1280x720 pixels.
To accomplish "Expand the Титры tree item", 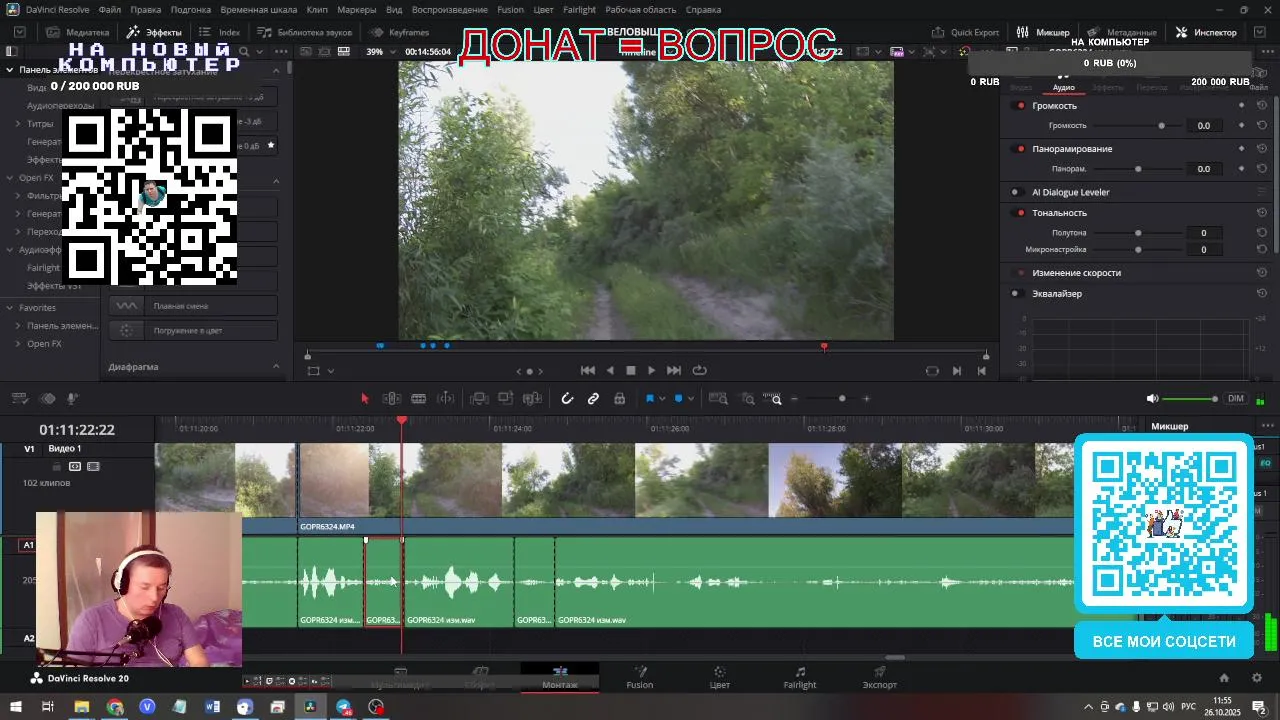I will [19, 124].
